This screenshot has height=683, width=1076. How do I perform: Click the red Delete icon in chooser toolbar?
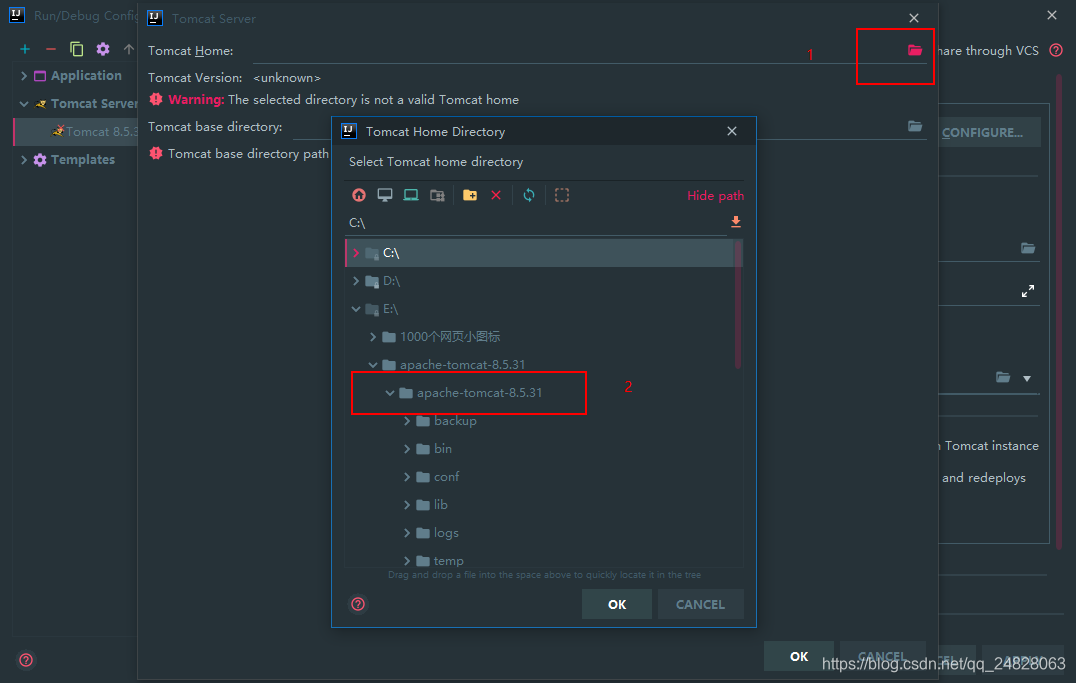[496, 195]
